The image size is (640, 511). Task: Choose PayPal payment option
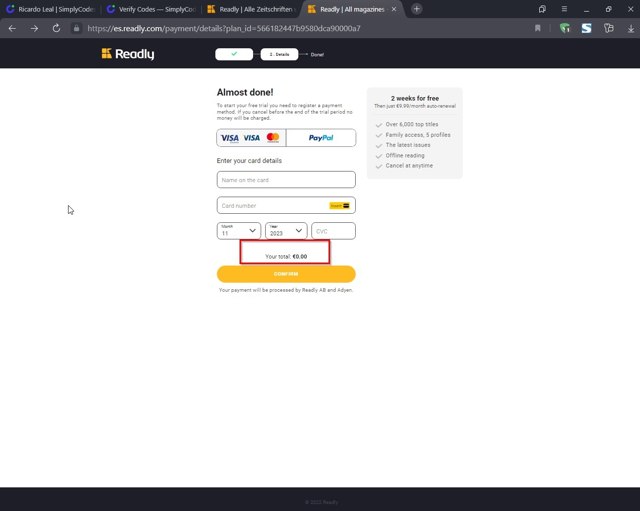321,138
